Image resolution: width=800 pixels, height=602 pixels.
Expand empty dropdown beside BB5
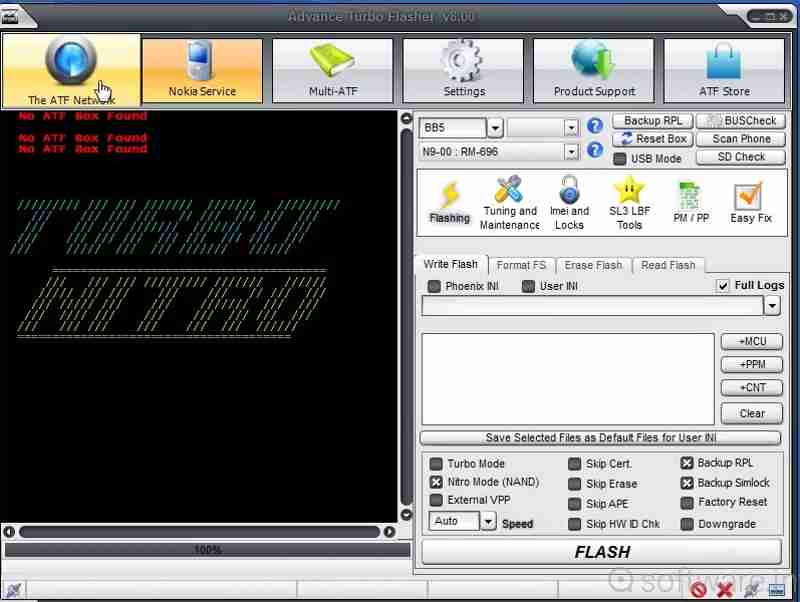(x=571, y=128)
